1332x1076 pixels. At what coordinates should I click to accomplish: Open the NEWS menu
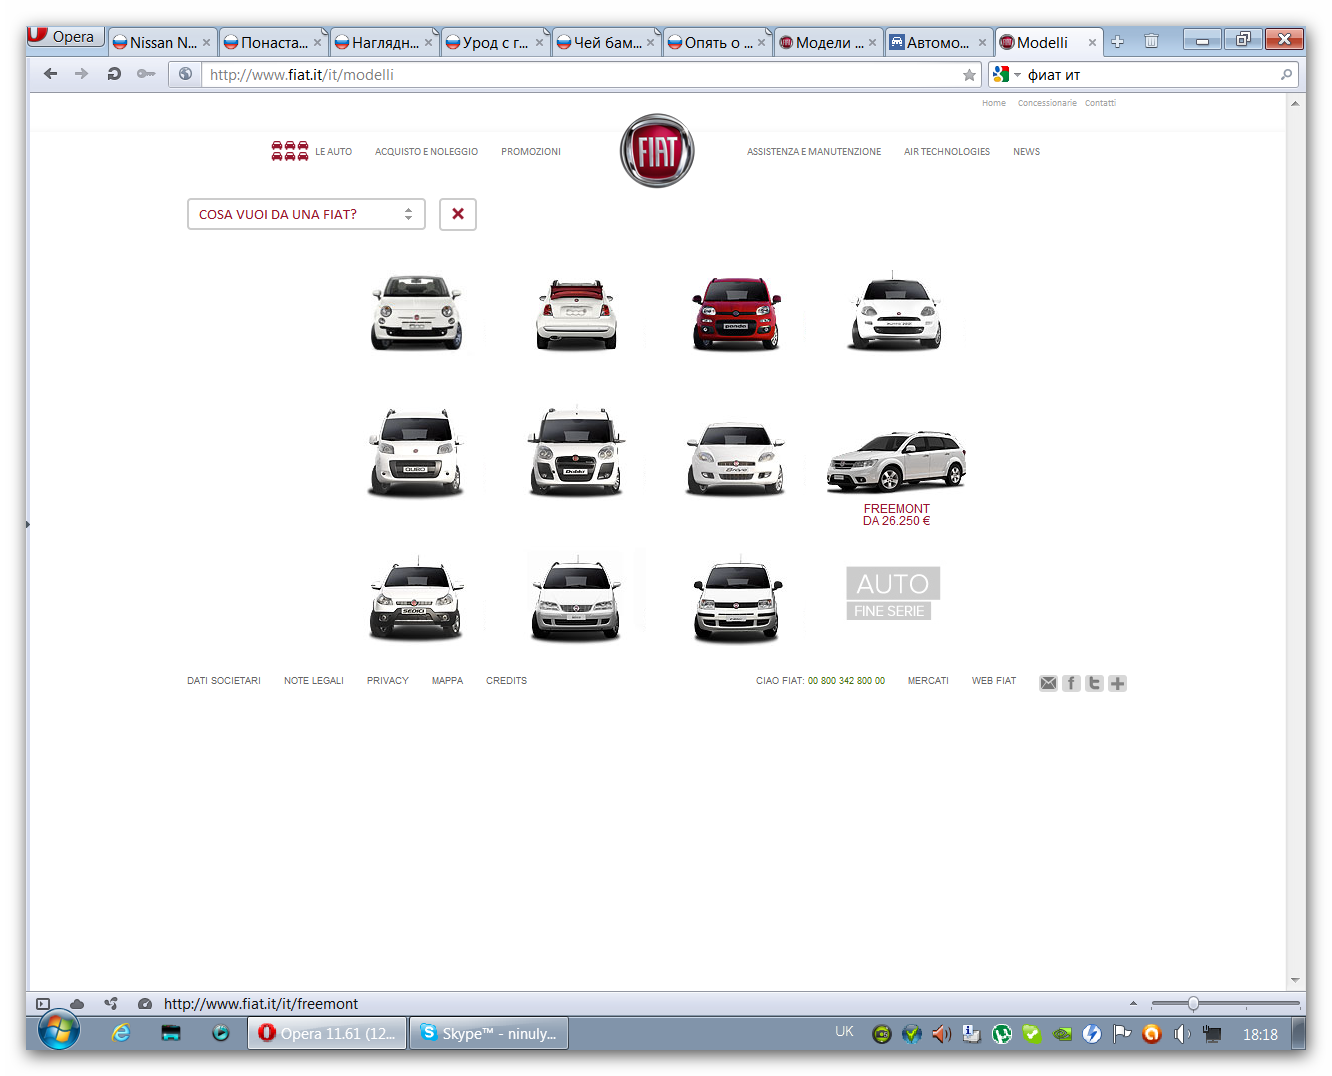(x=1026, y=152)
